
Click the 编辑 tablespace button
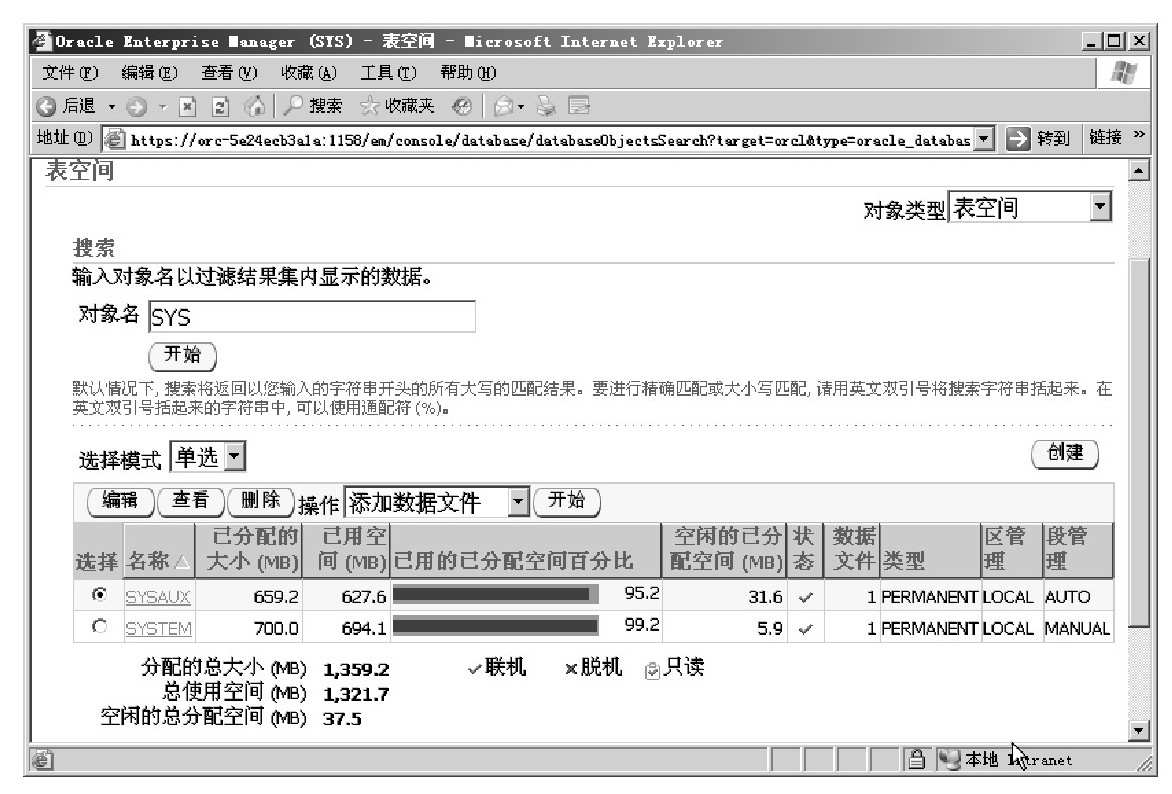tap(120, 502)
